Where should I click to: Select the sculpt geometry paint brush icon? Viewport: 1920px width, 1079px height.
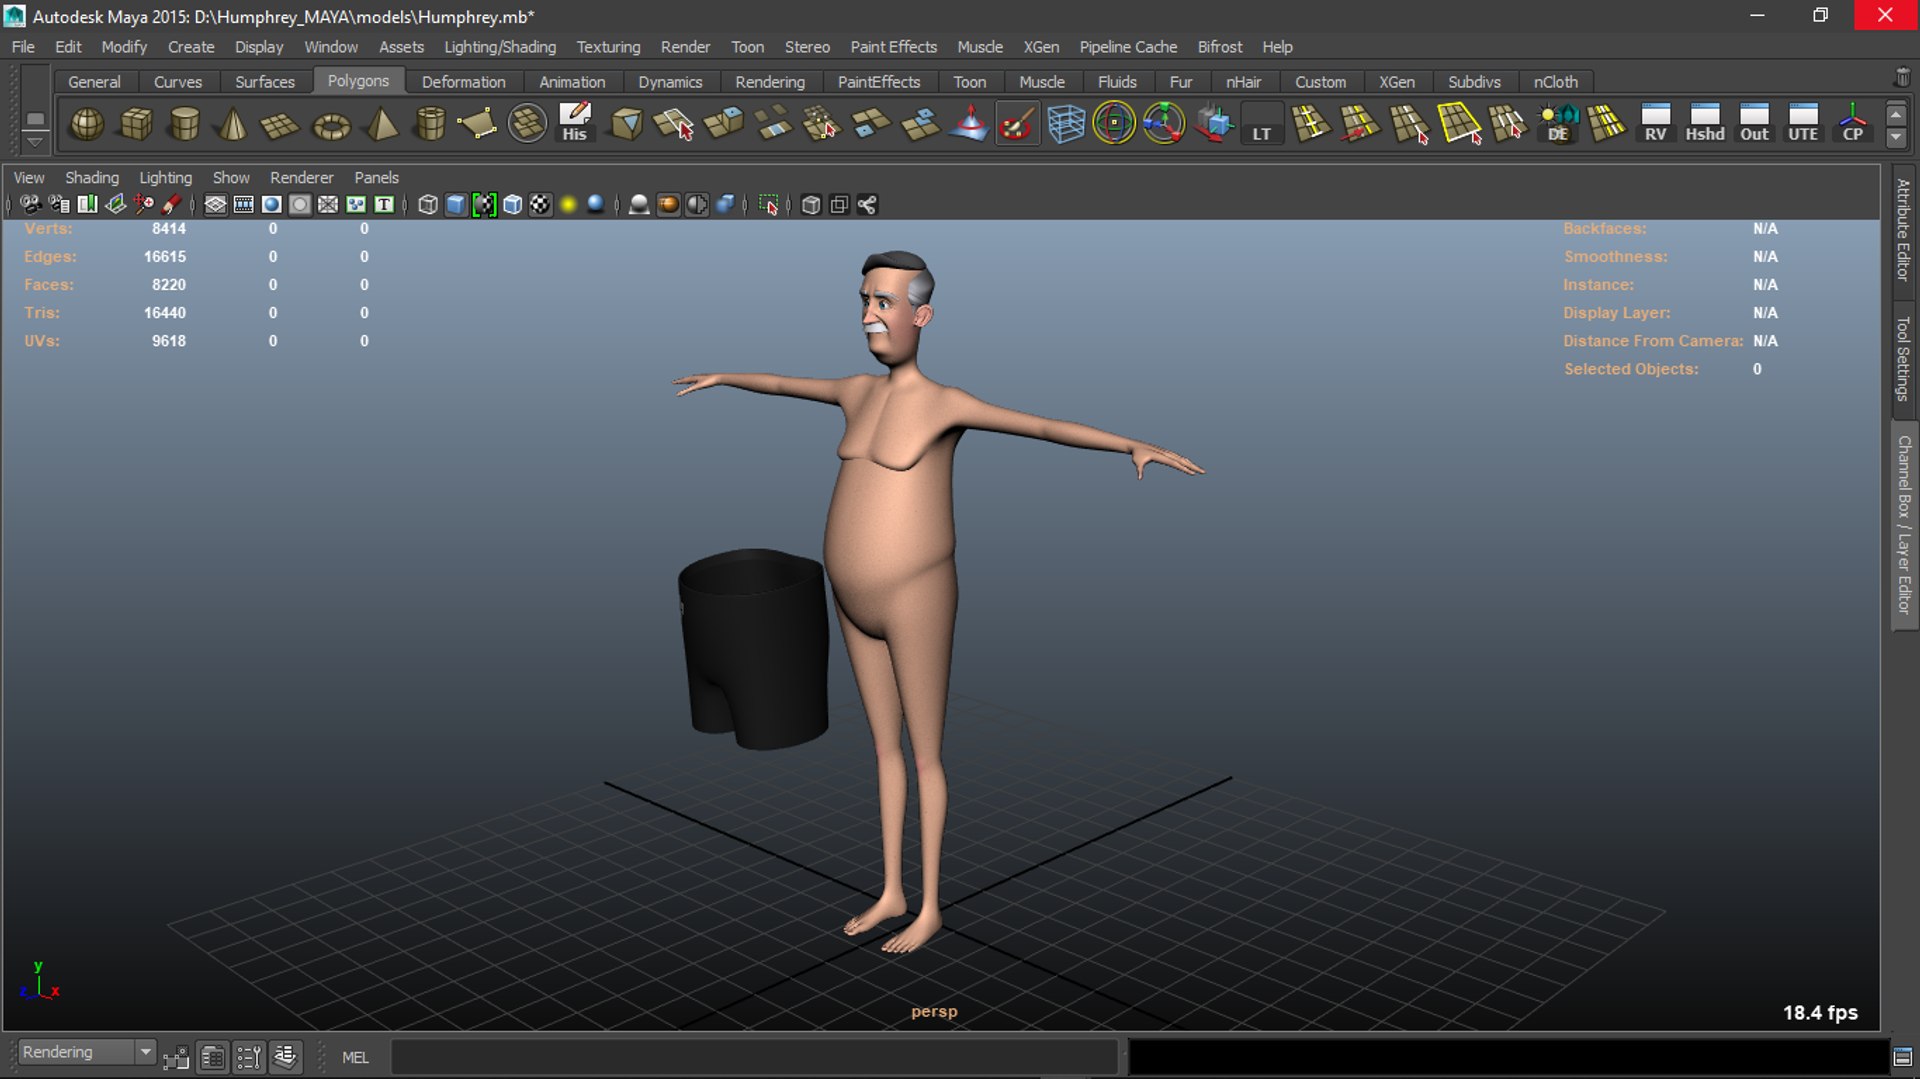[1017, 124]
